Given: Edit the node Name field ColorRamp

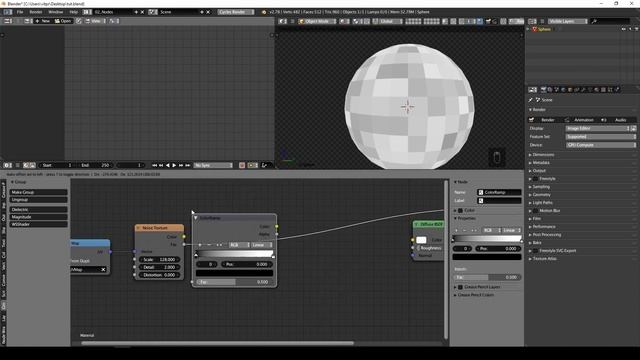Looking at the screenshot, I should point(499,192).
